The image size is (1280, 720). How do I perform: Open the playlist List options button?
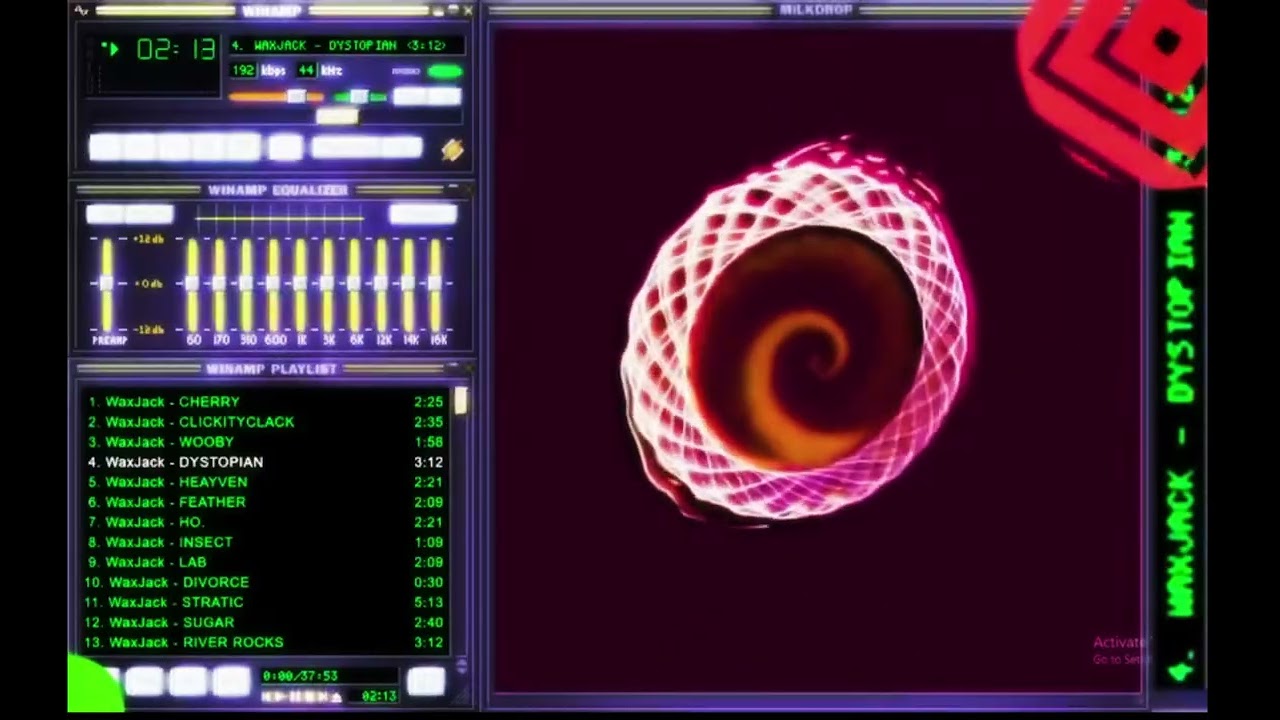pos(426,681)
